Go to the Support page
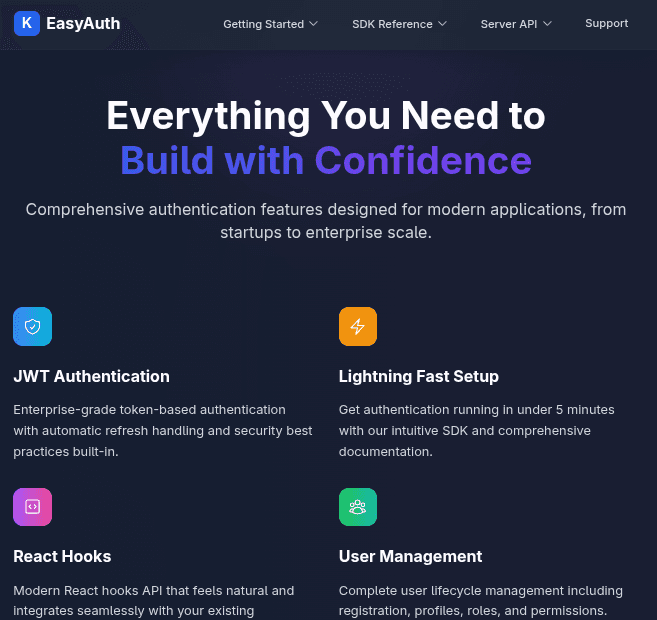This screenshot has height=620, width=657. click(606, 23)
